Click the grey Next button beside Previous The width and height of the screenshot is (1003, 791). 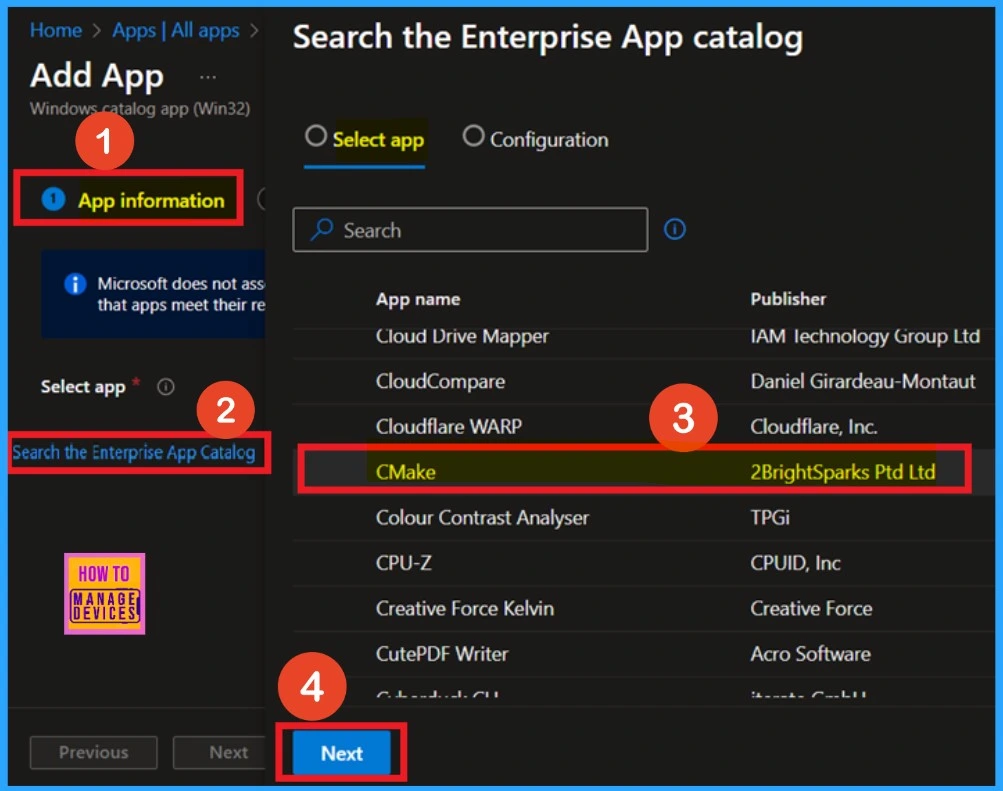coord(221,752)
